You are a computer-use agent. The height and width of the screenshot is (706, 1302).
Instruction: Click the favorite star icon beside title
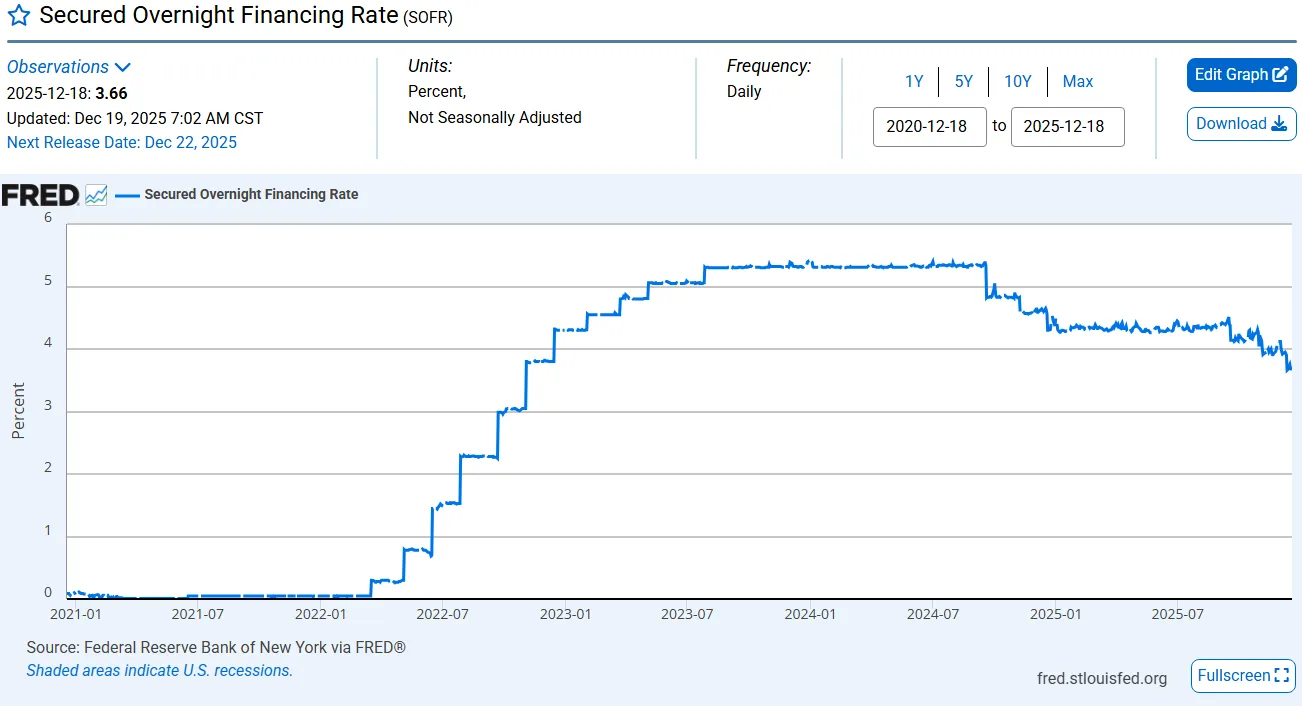pos(19,17)
